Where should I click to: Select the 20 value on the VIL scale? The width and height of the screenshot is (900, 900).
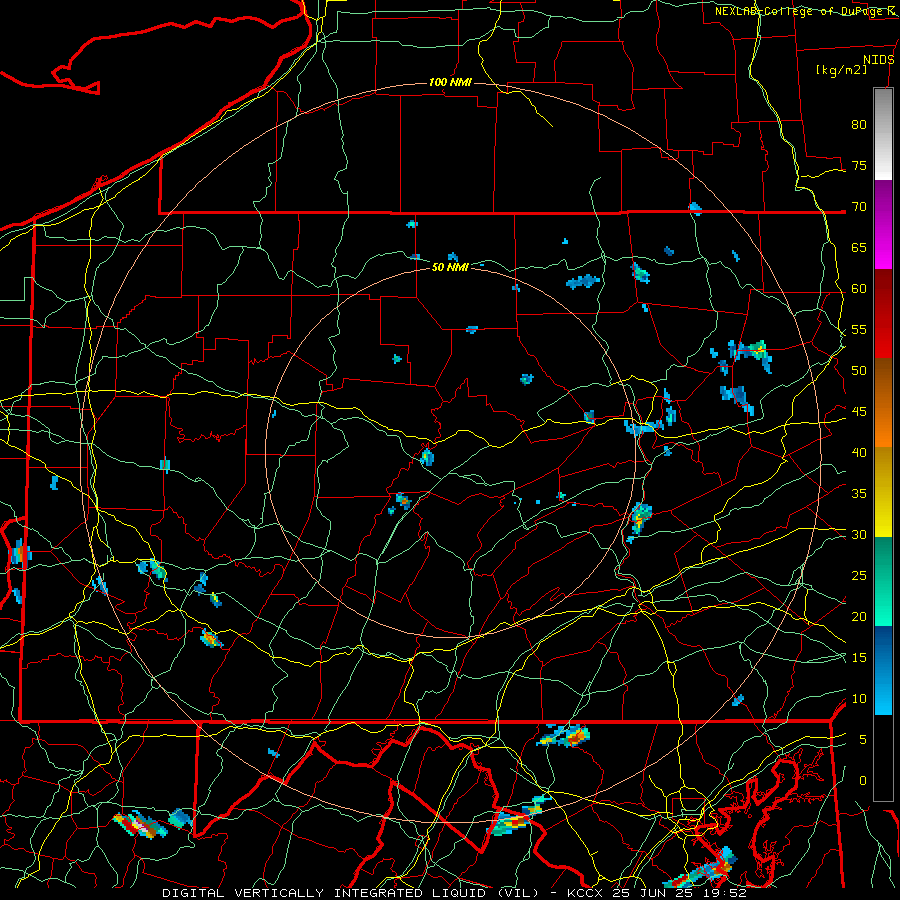(859, 616)
